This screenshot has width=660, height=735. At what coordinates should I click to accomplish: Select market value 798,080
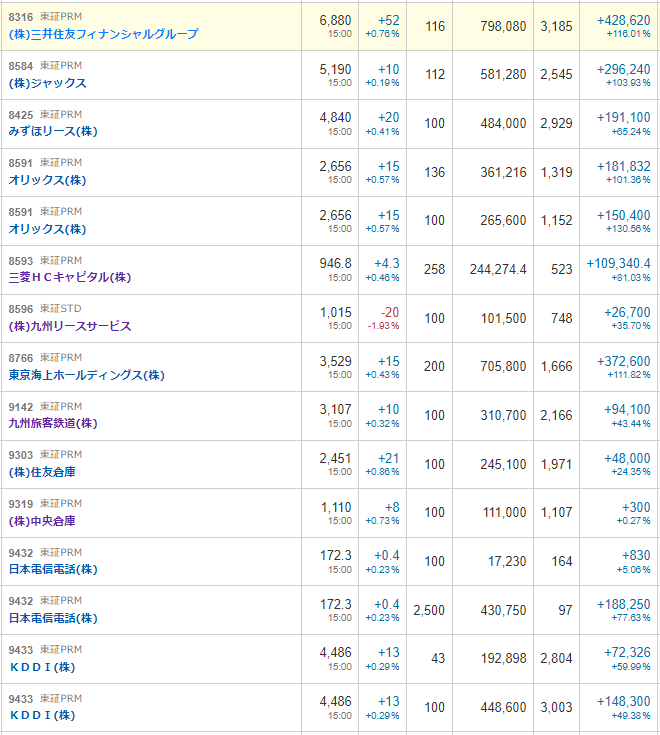503,26
